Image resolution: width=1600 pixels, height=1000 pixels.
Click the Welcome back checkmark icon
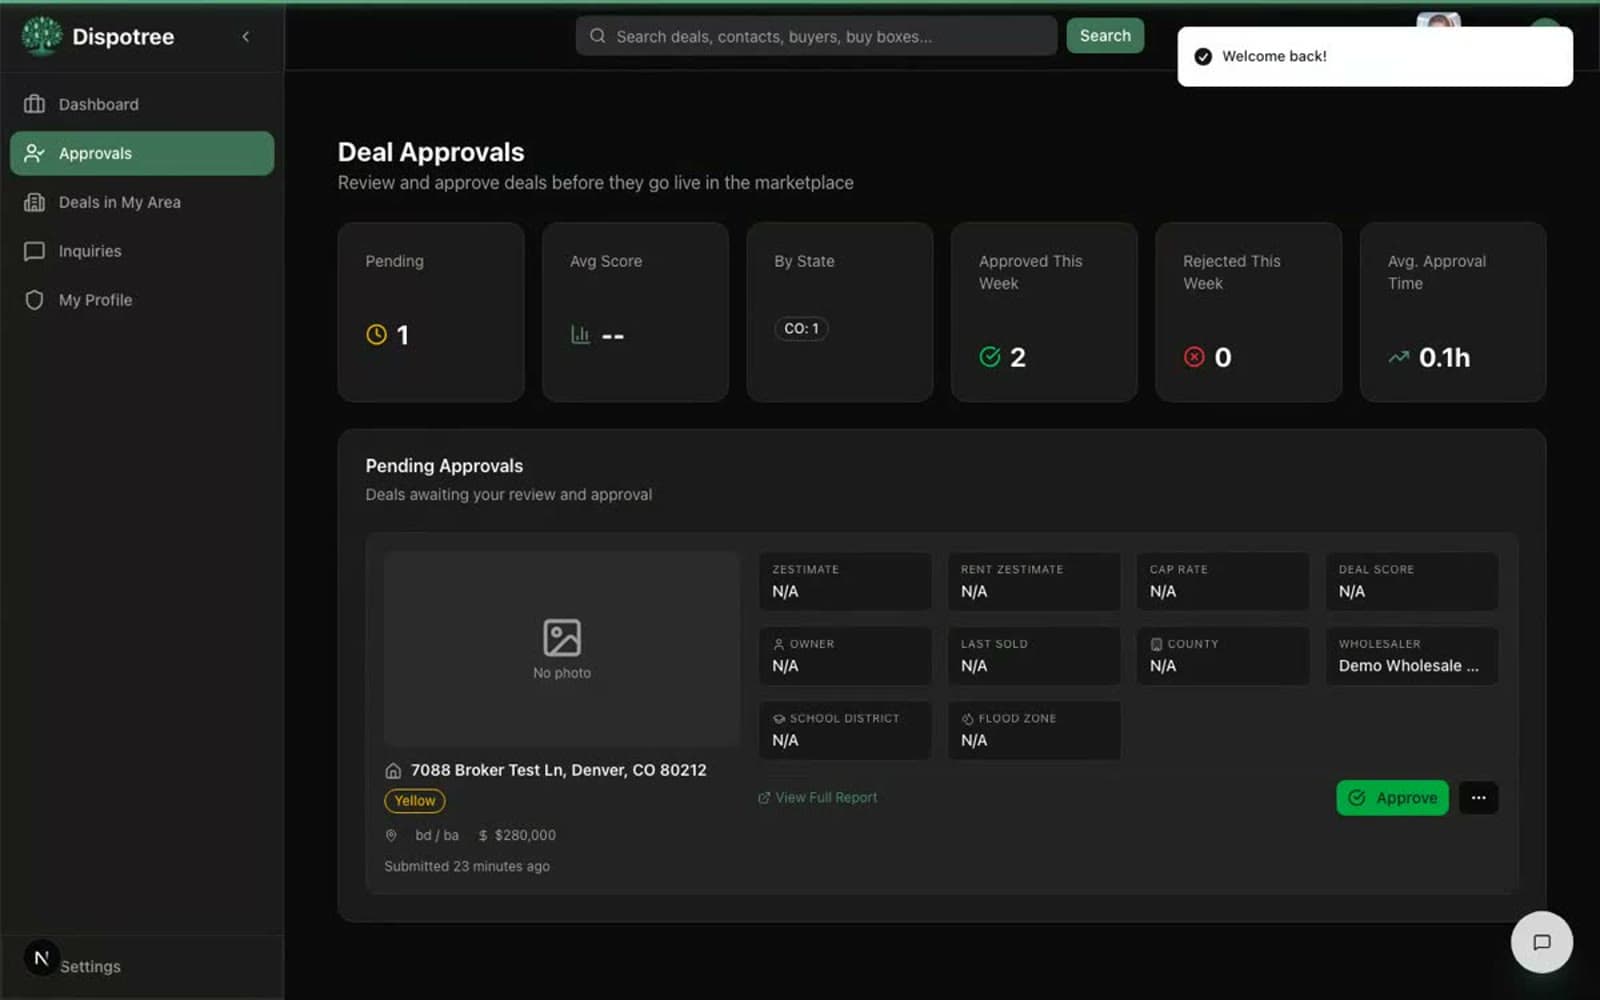pyautogui.click(x=1203, y=57)
